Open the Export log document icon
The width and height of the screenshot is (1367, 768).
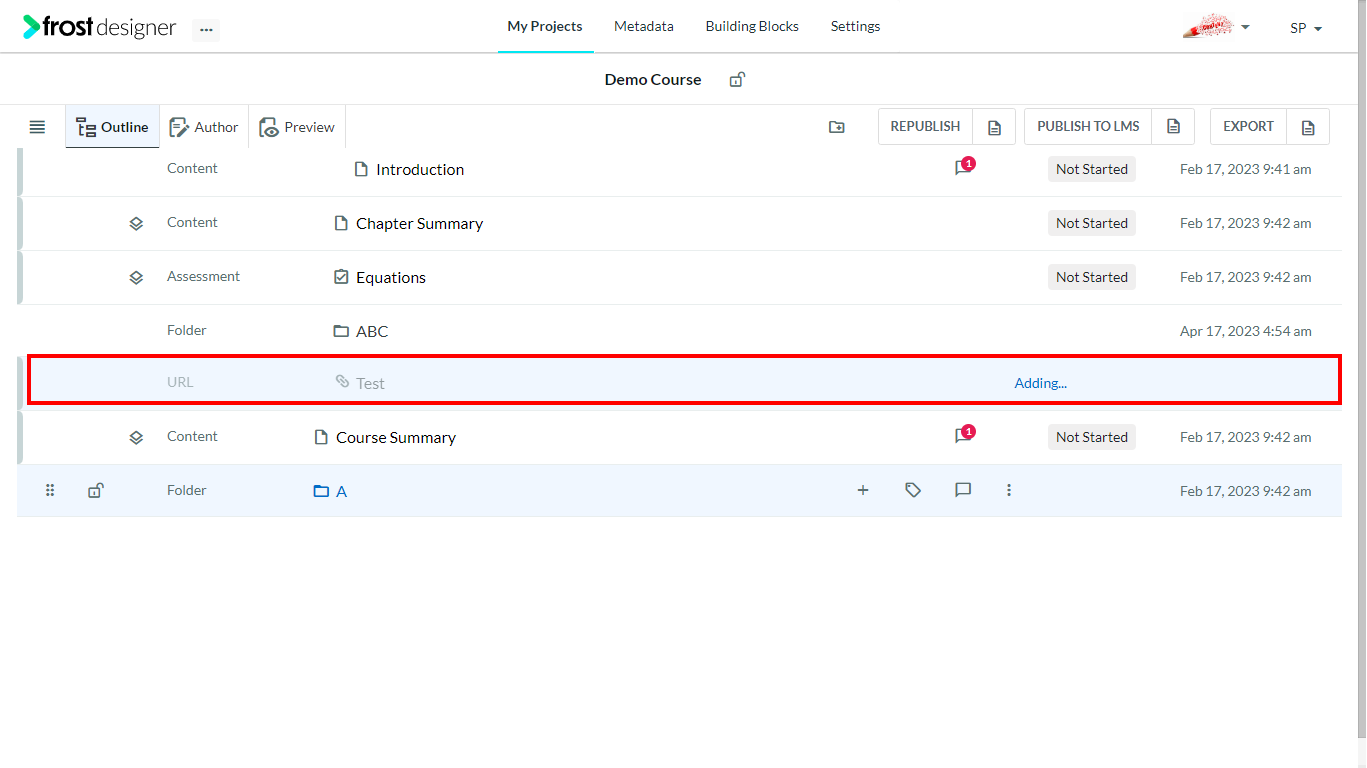(1308, 127)
